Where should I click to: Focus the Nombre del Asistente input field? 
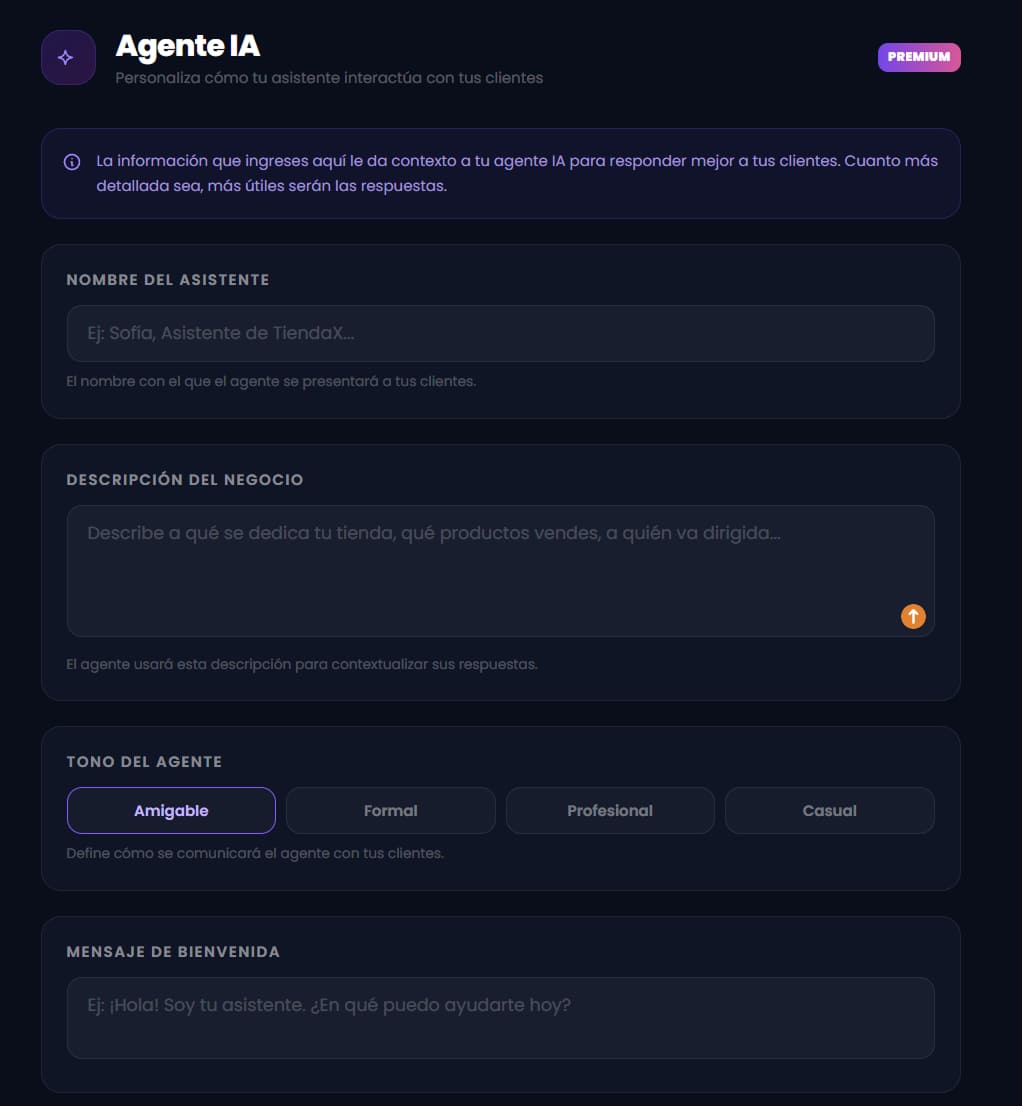pos(500,333)
